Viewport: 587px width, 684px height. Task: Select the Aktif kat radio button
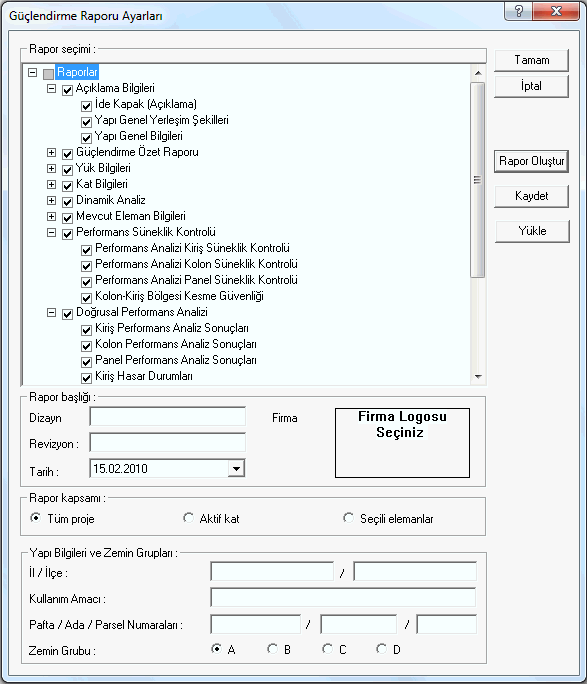[x=188, y=518]
